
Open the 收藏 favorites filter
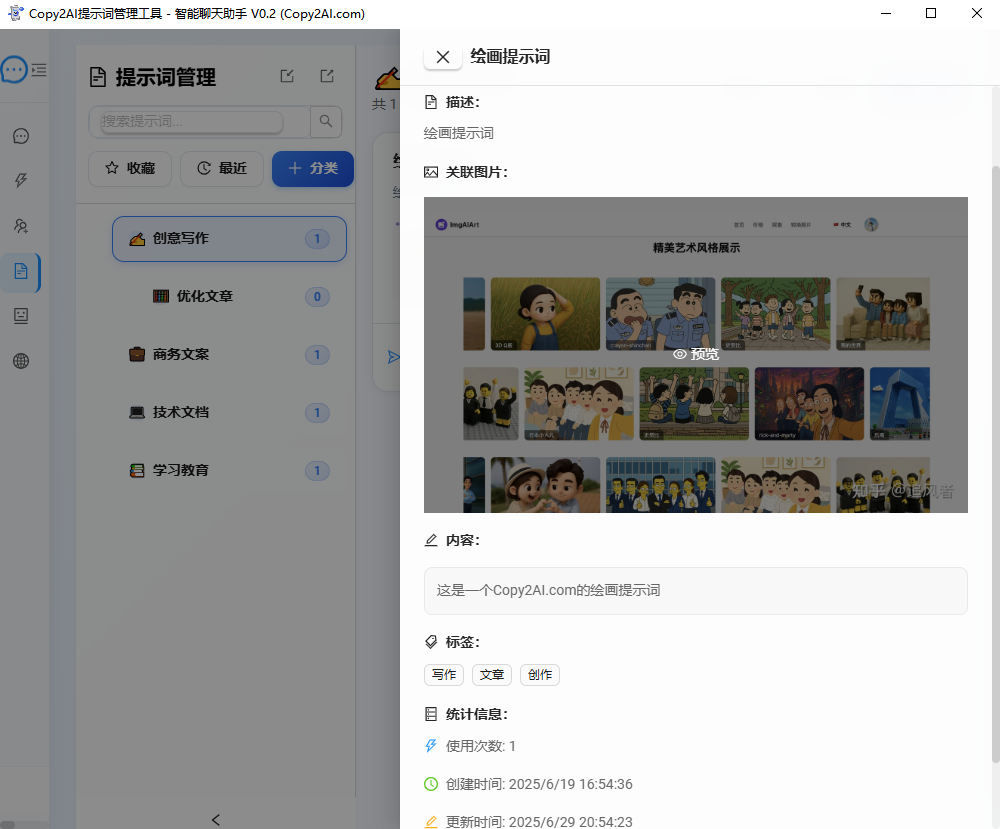click(x=130, y=168)
